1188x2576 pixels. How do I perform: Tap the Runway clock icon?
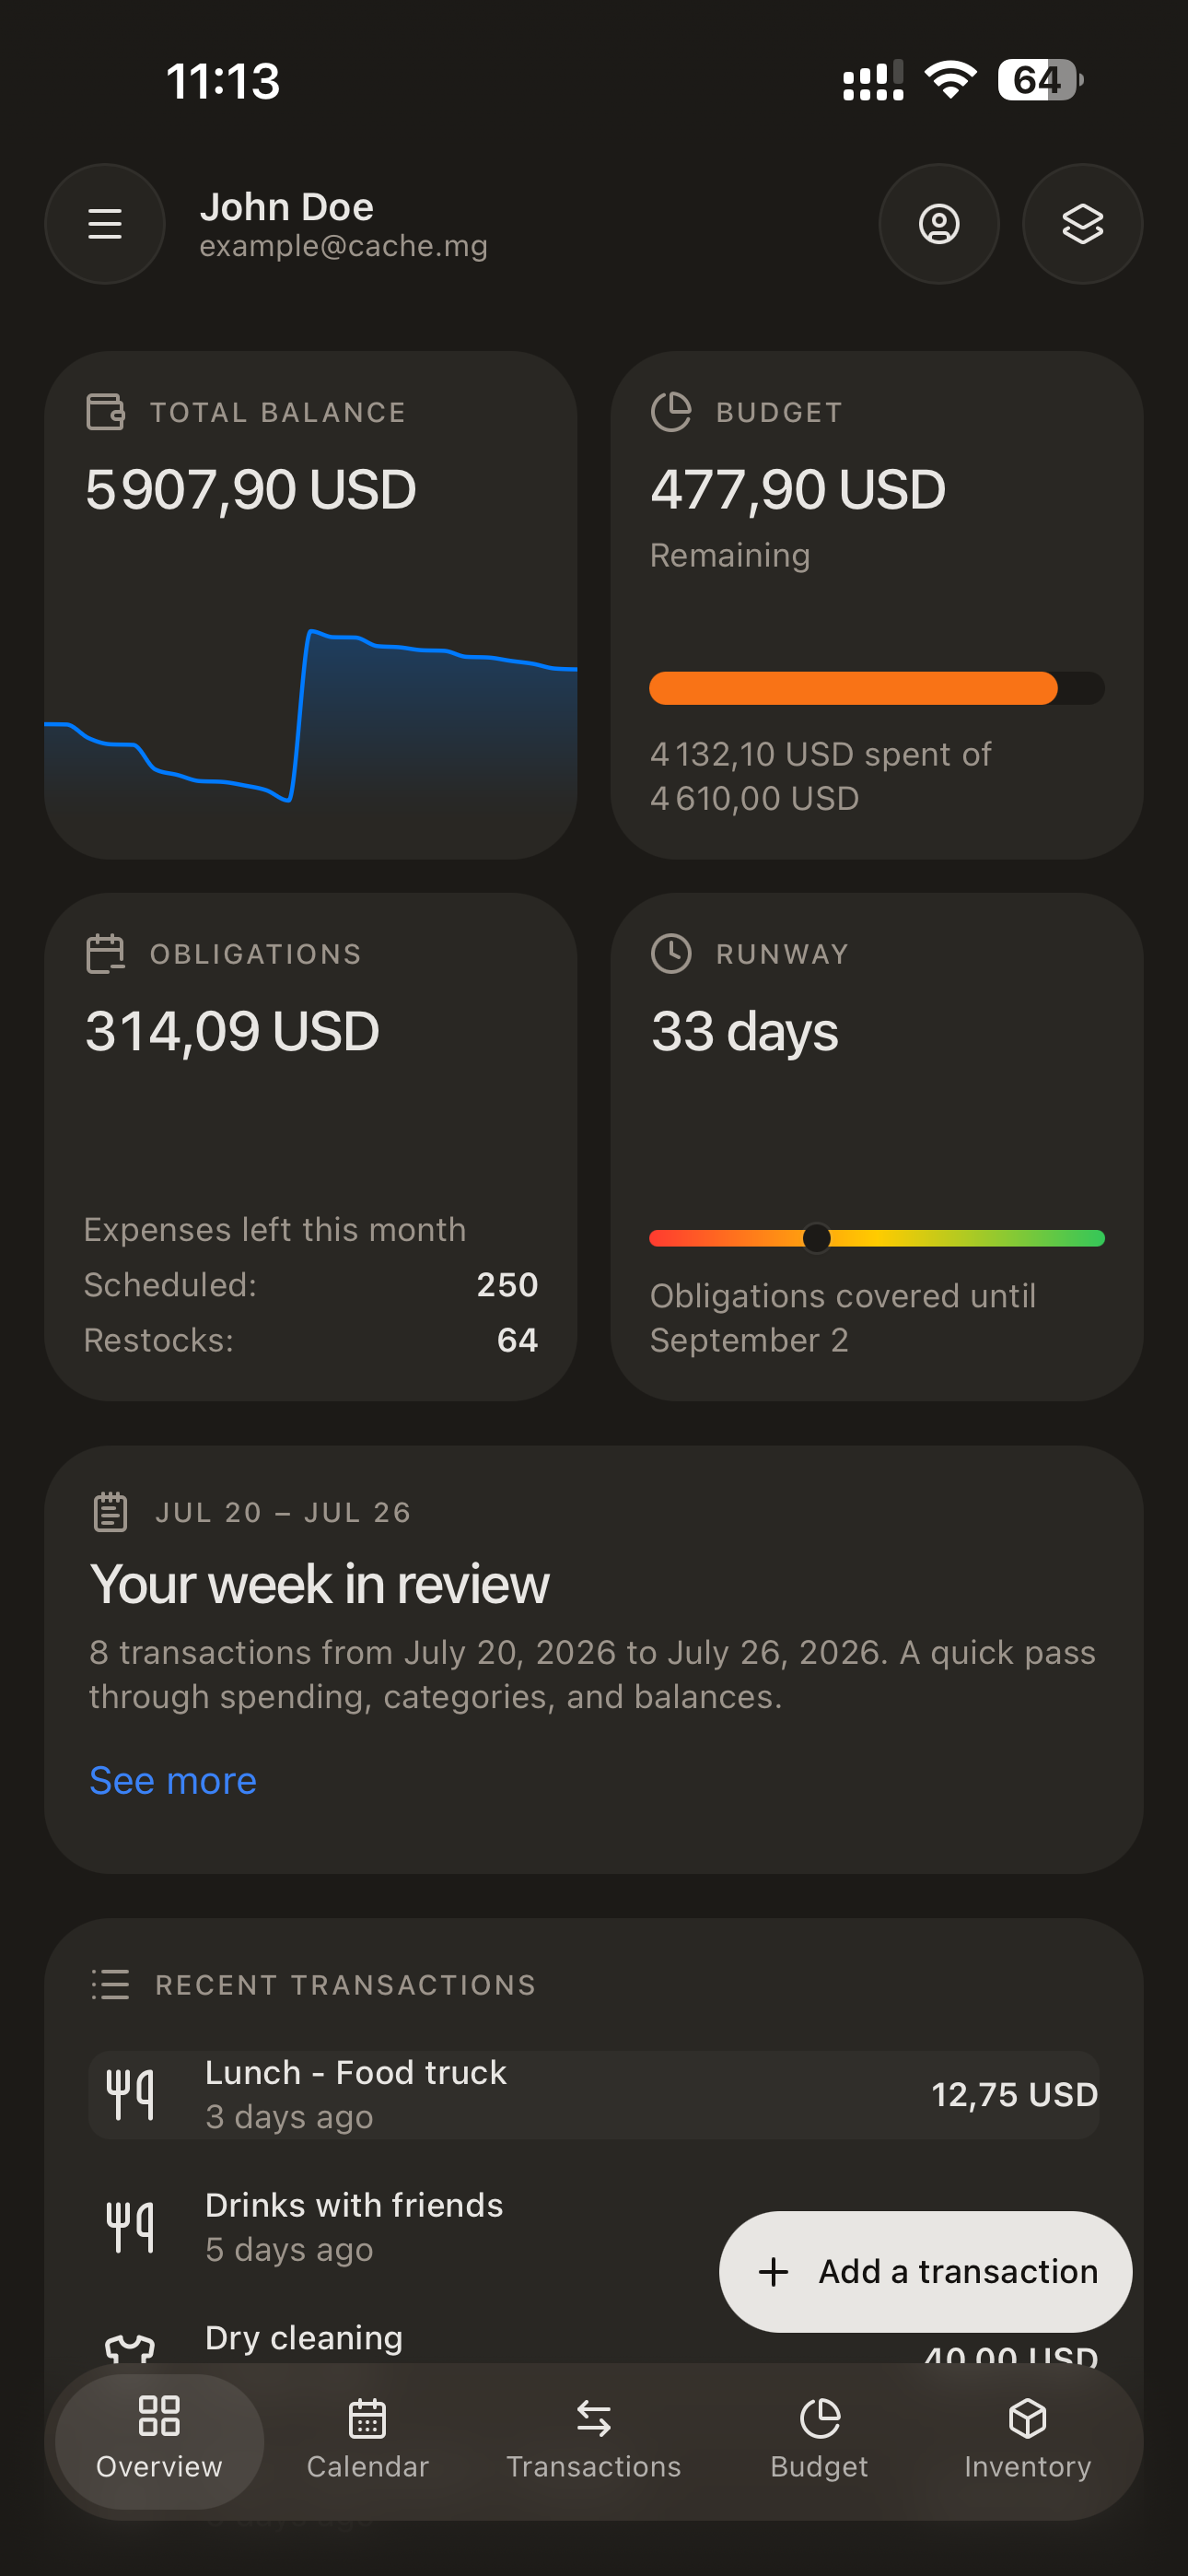[x=671, y=954]
